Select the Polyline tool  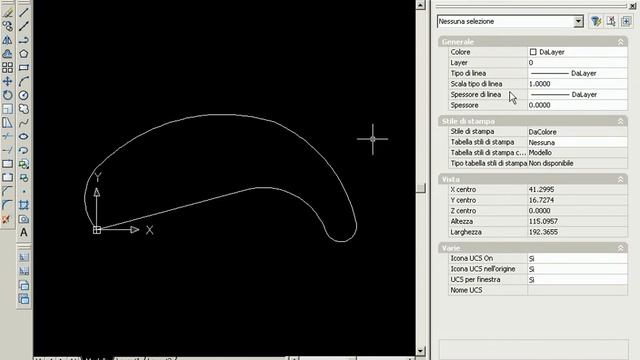pos(24,40)
